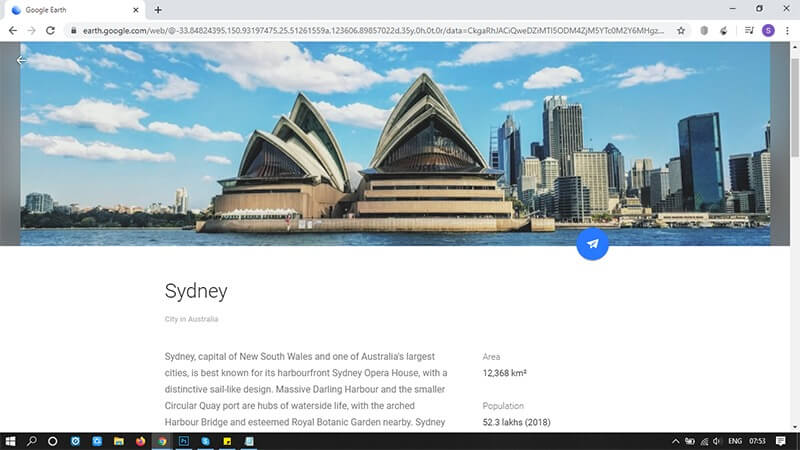Open Sticky Notes in the taskbar

(x=228, y=441)
